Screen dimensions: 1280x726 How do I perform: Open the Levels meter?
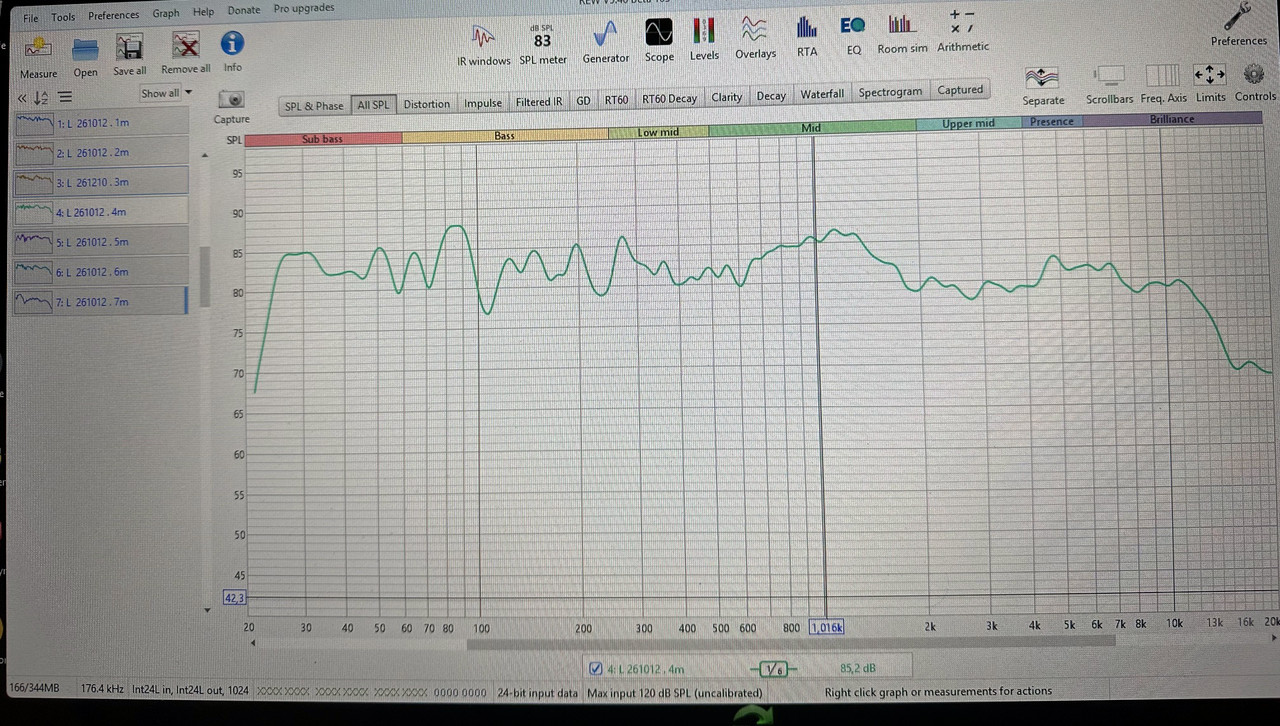click(704, 40)
